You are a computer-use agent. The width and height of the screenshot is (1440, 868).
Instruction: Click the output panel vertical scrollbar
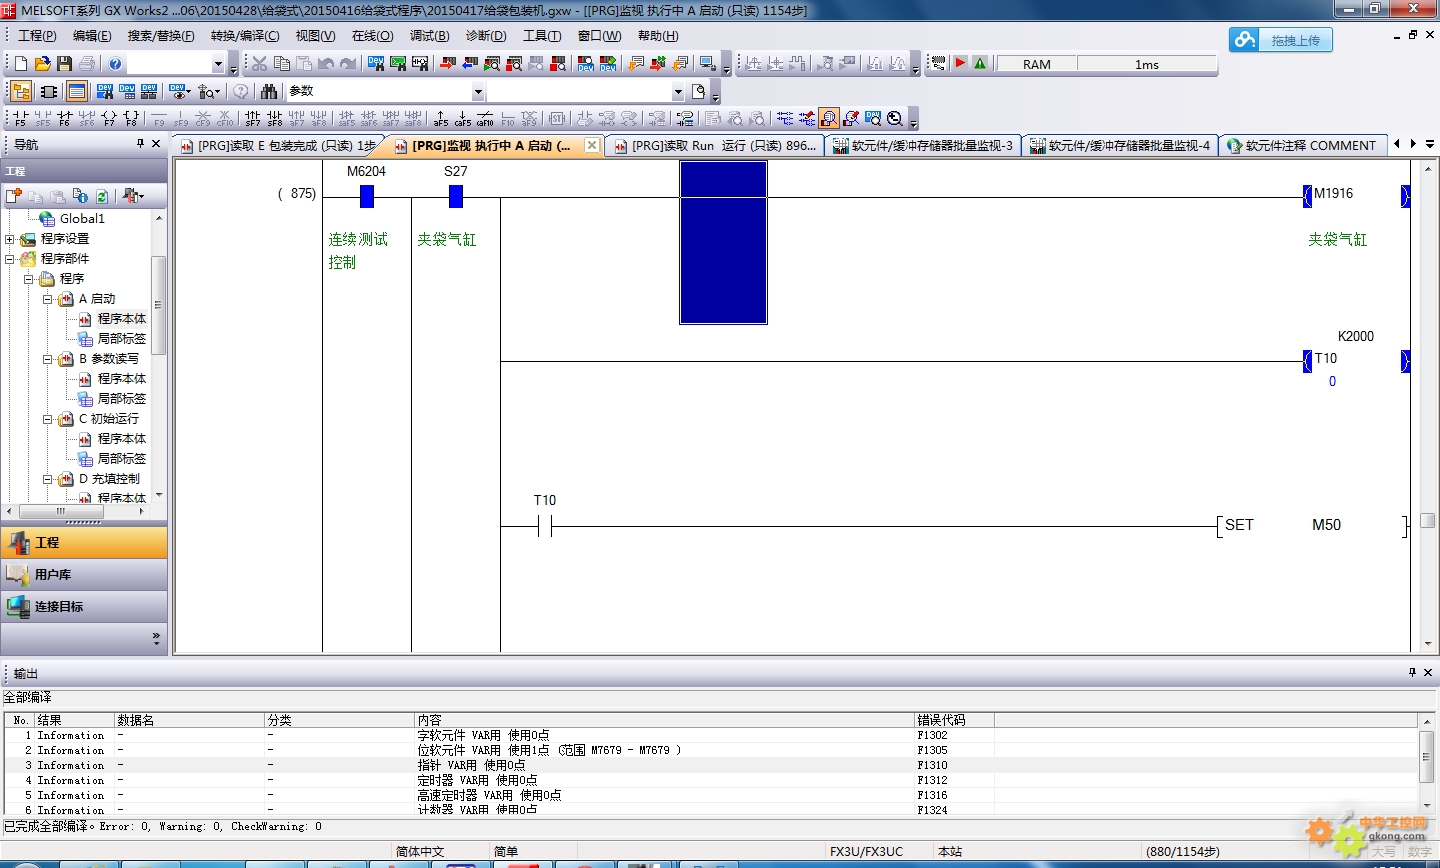pyautogui.click(x=1426, y=764)
